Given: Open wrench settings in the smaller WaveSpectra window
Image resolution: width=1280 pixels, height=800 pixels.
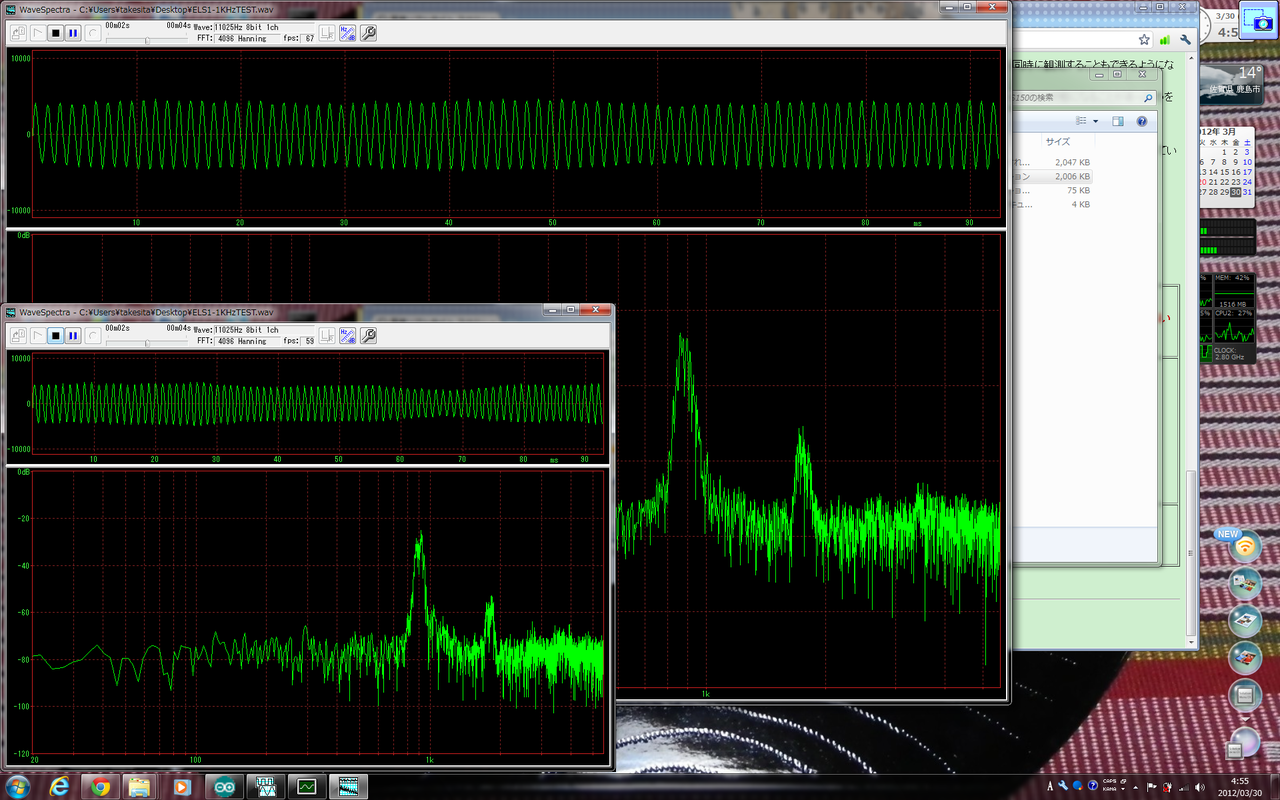Looking at the screenshot, I should (x=368, y=336).
